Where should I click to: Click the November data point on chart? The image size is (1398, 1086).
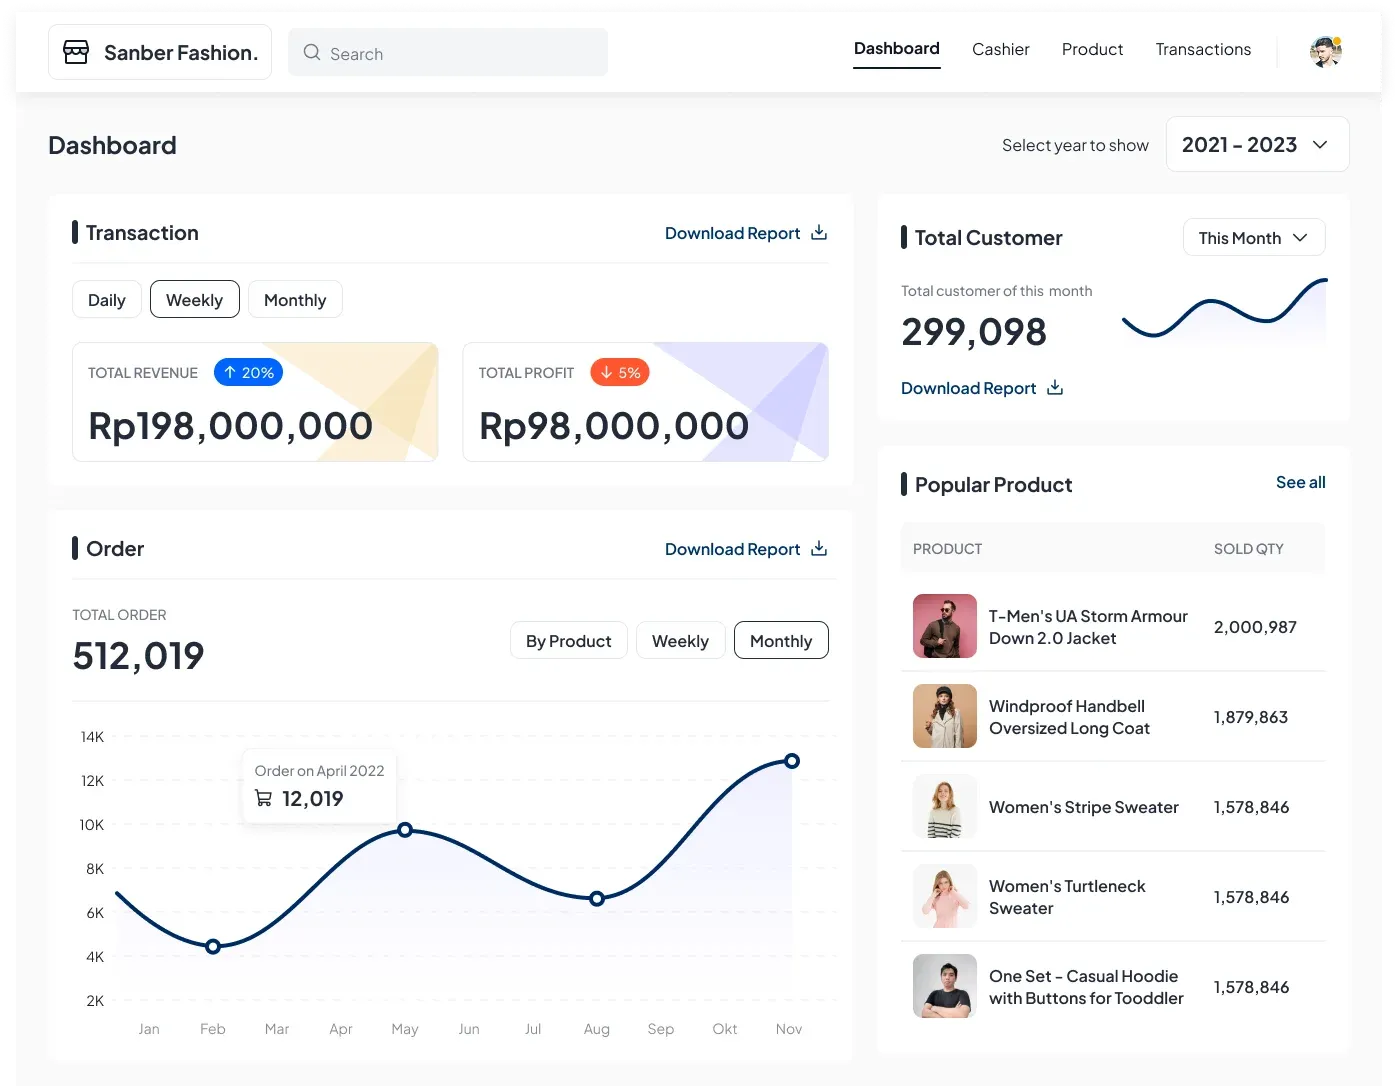(x=792, y=761)
